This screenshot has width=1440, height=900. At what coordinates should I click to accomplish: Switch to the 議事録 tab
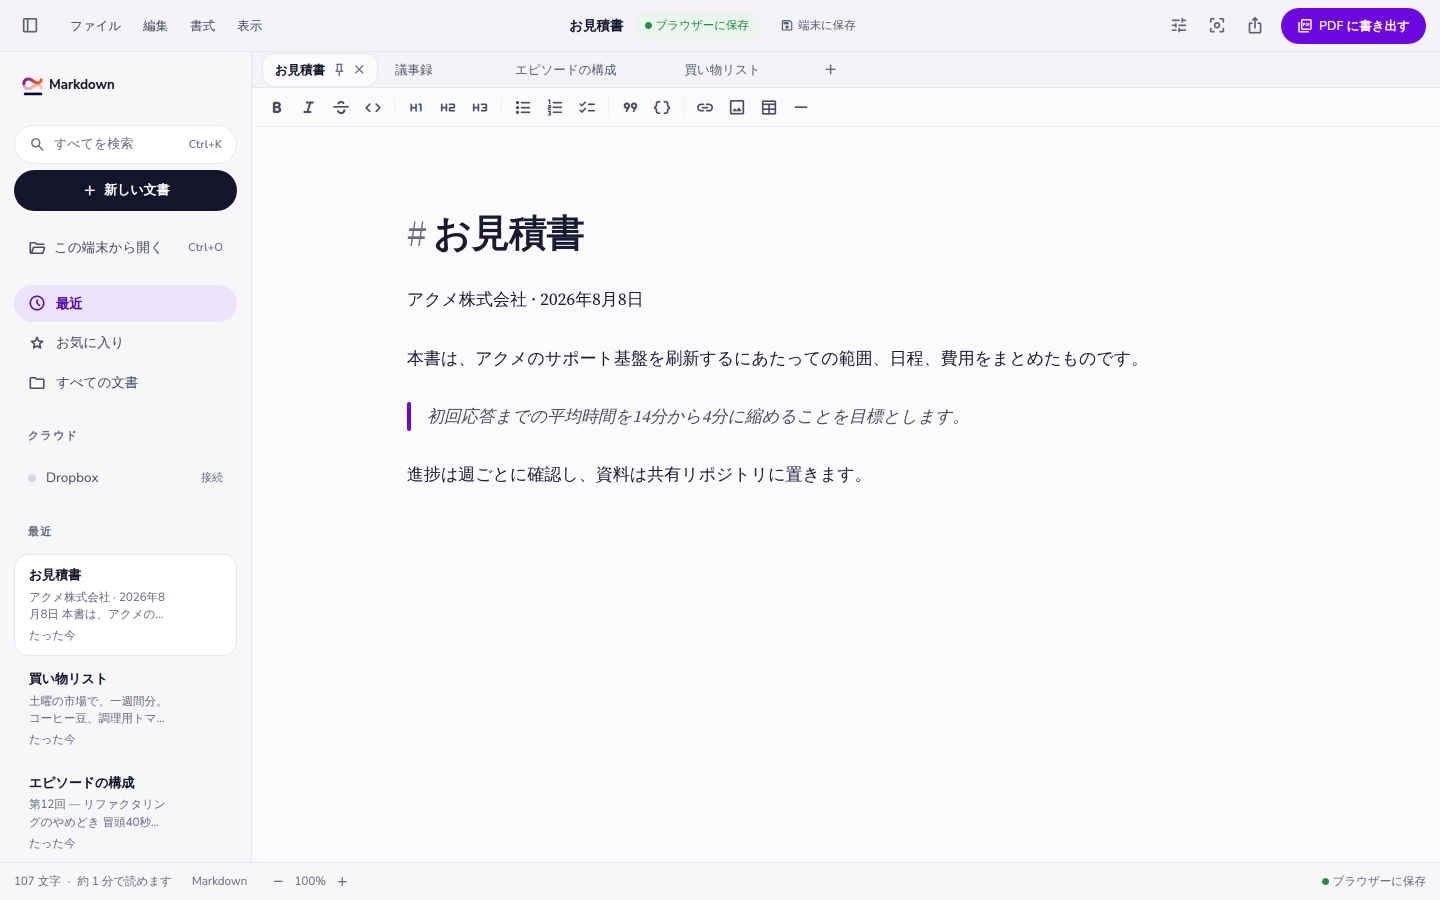414,70
